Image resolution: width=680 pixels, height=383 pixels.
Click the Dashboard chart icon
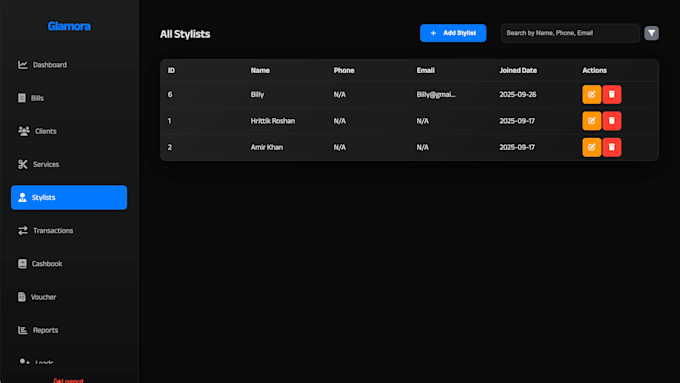coord(23,65)
